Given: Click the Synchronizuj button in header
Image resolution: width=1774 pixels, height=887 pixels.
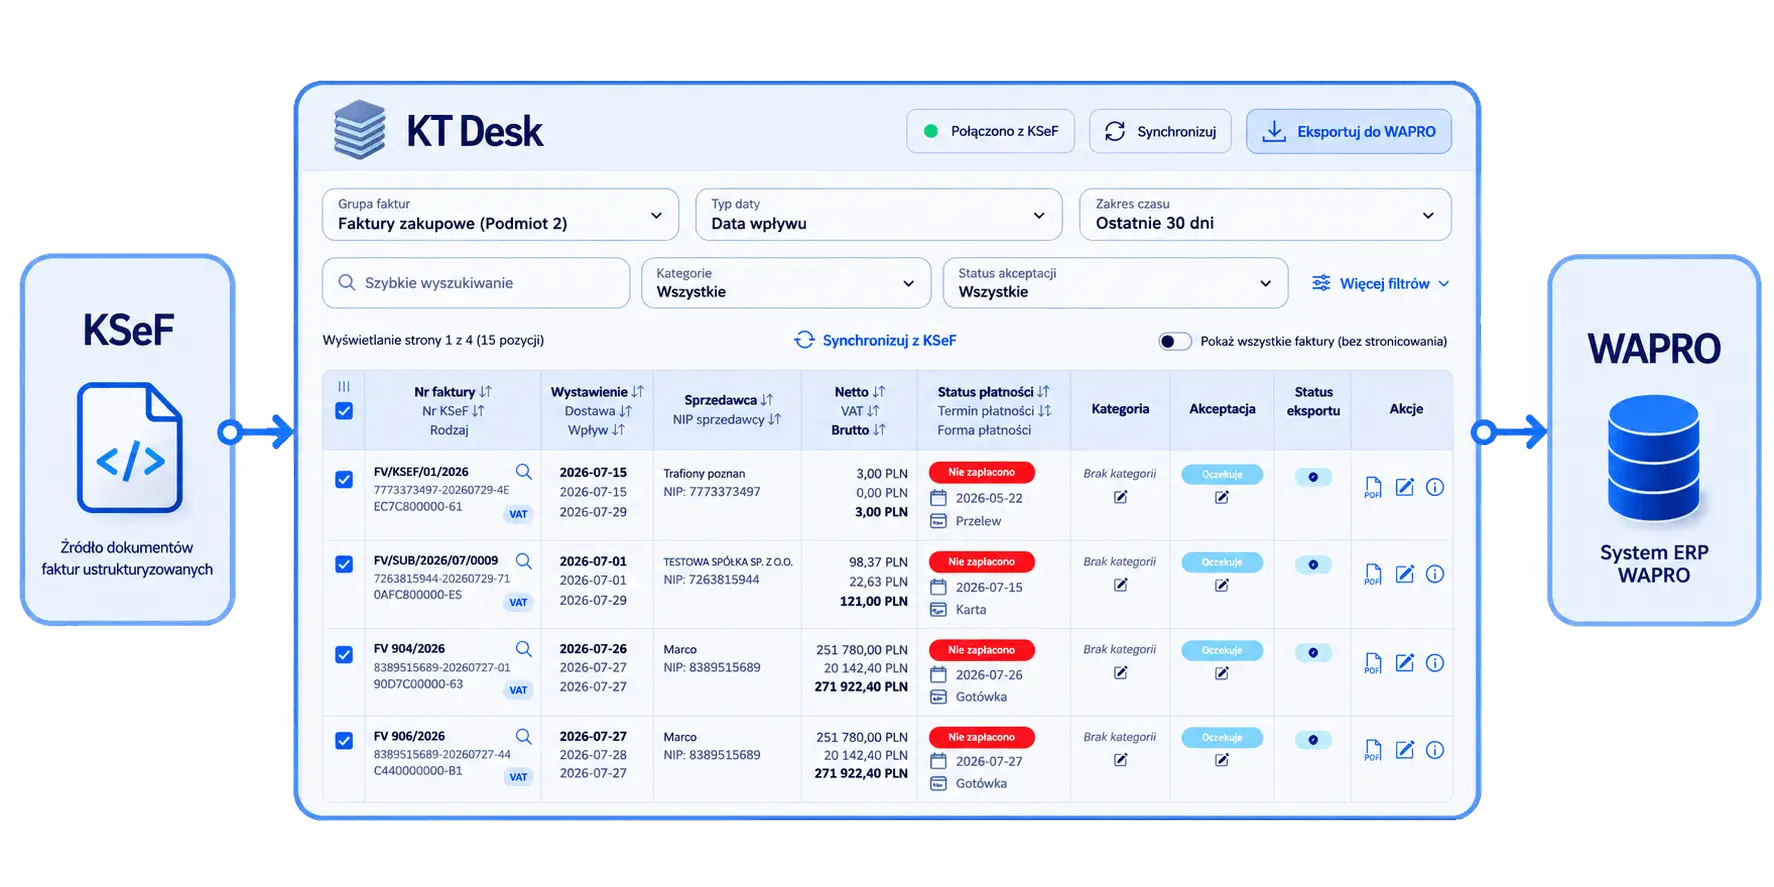Looking at the screenshot, I should (1160, 131).
